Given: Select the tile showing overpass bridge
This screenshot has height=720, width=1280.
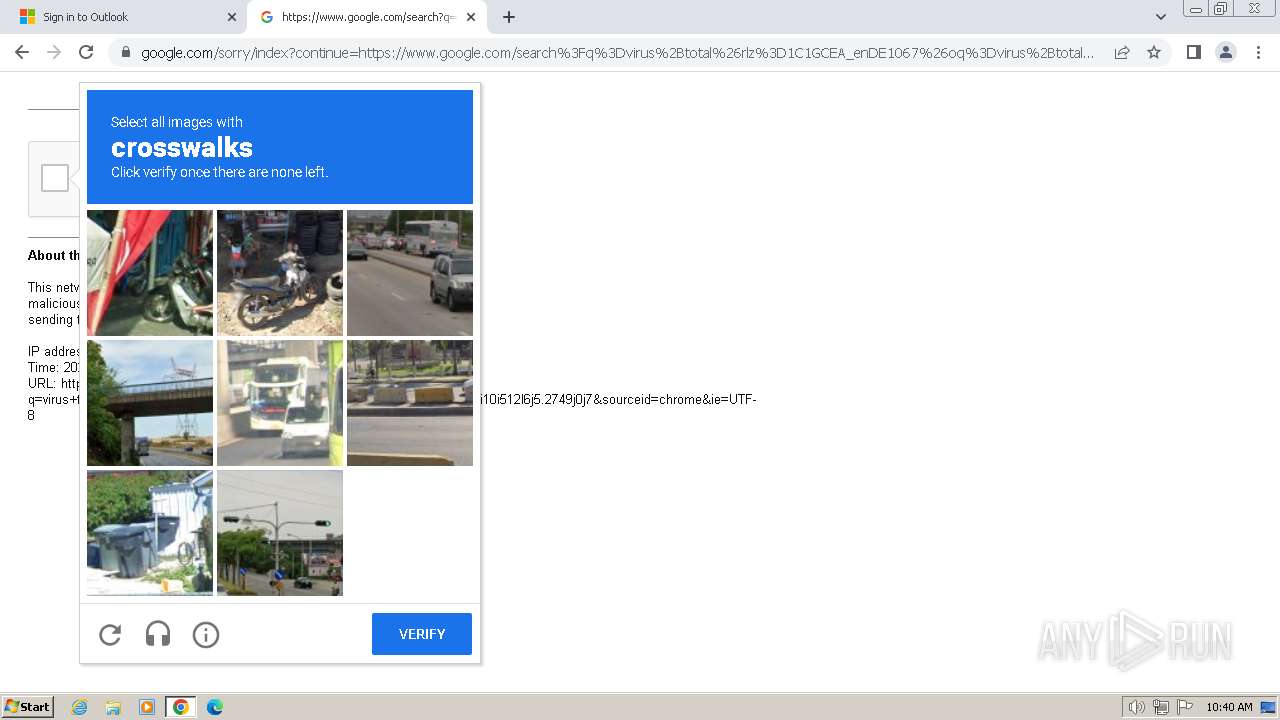Looking at the screenshot, I should point(150,403).
